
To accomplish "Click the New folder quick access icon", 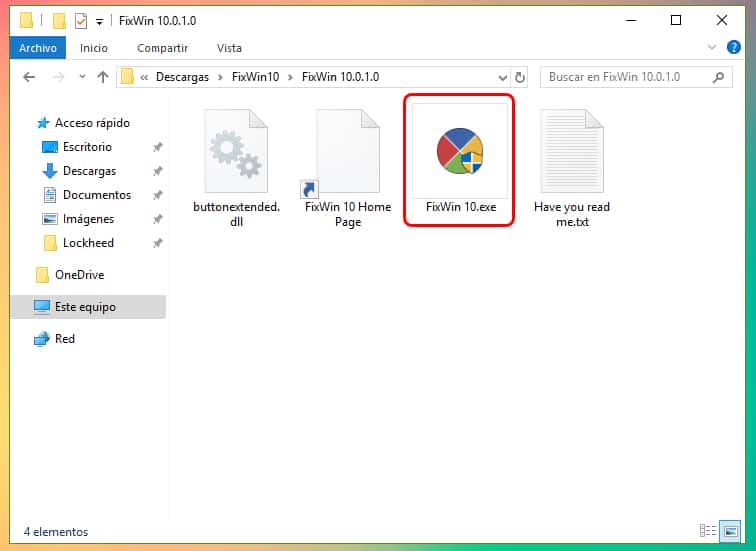I will [59, 21].
